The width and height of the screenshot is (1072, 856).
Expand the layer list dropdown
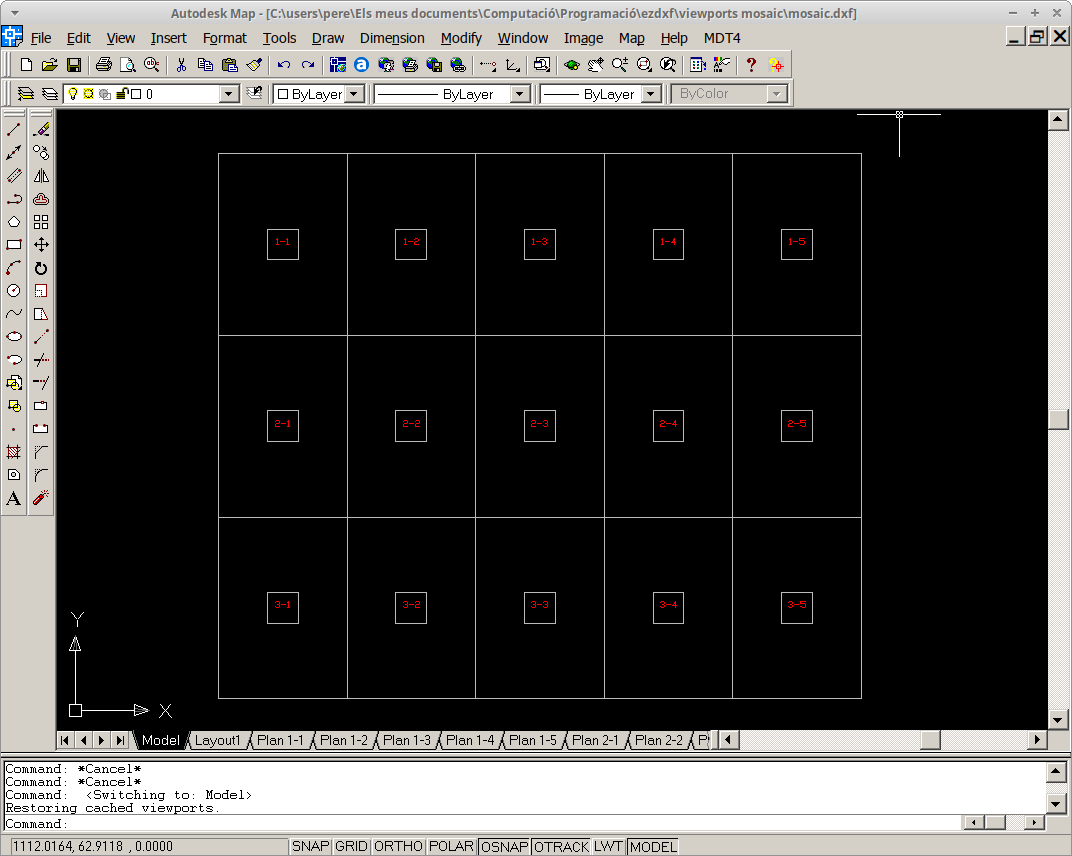[x=229, y=94]
